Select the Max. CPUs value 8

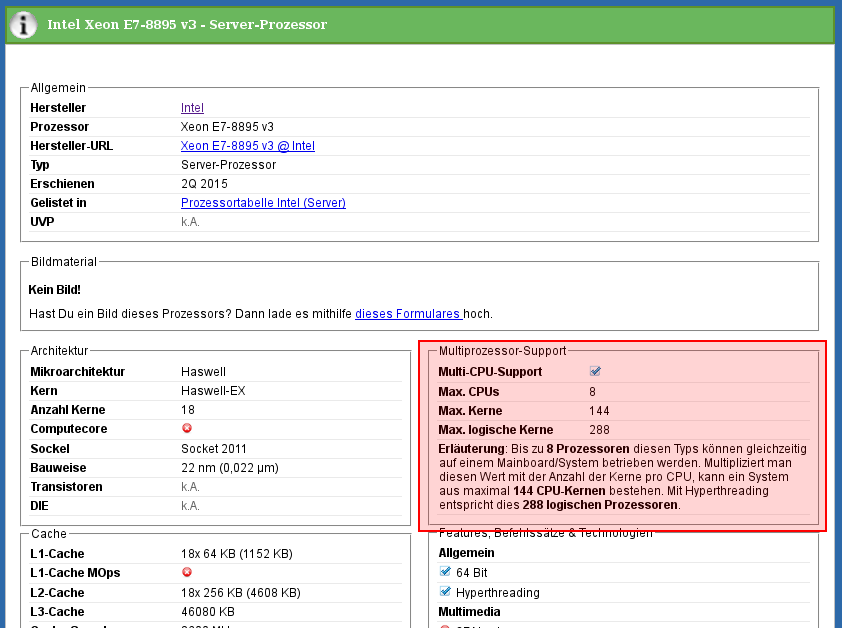[x=592, y=391]
